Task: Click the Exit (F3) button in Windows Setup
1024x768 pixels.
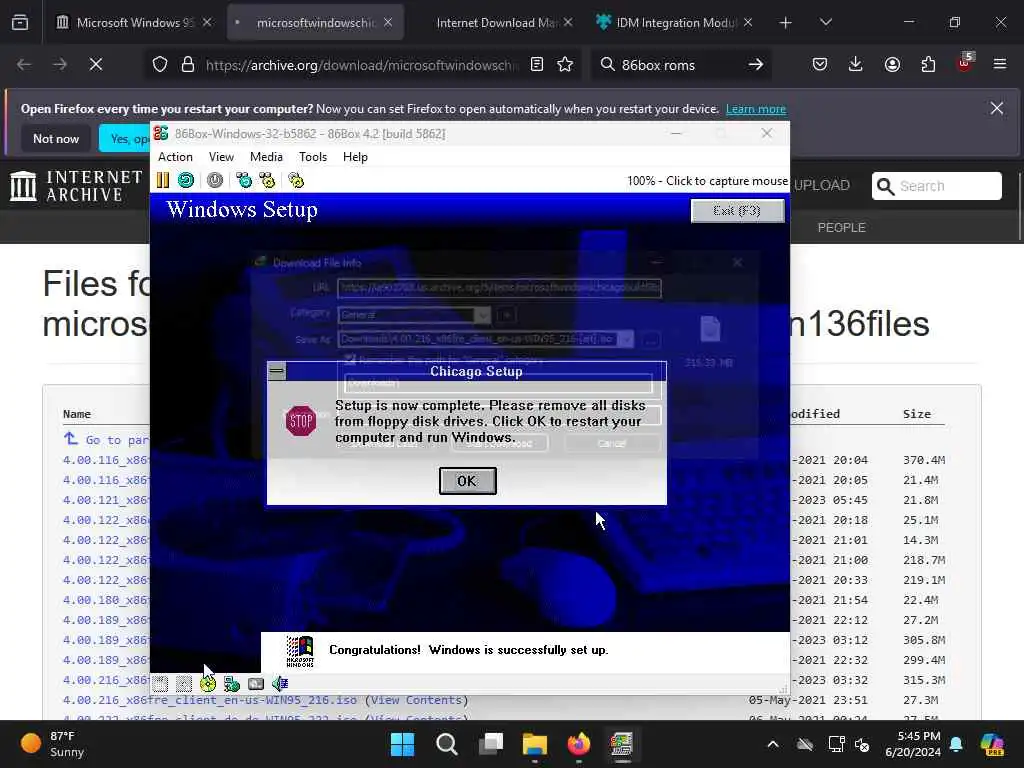Action: click(x=737, y=210)
